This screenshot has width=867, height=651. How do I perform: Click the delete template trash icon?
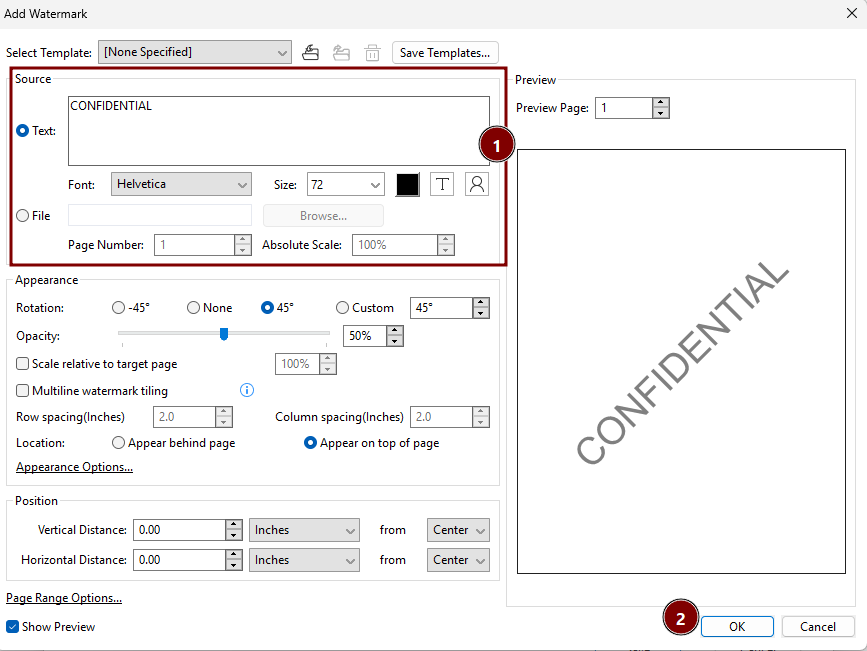tap(372, 53)
